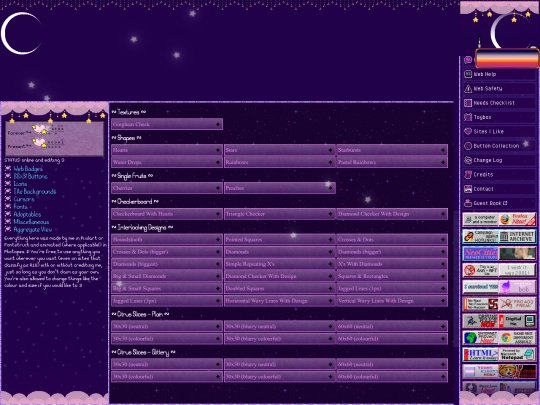Image resolution: width=540 pixels, height=405 pixels.
Task: Open the Contact page in sidebar
Action: [499, 189]
